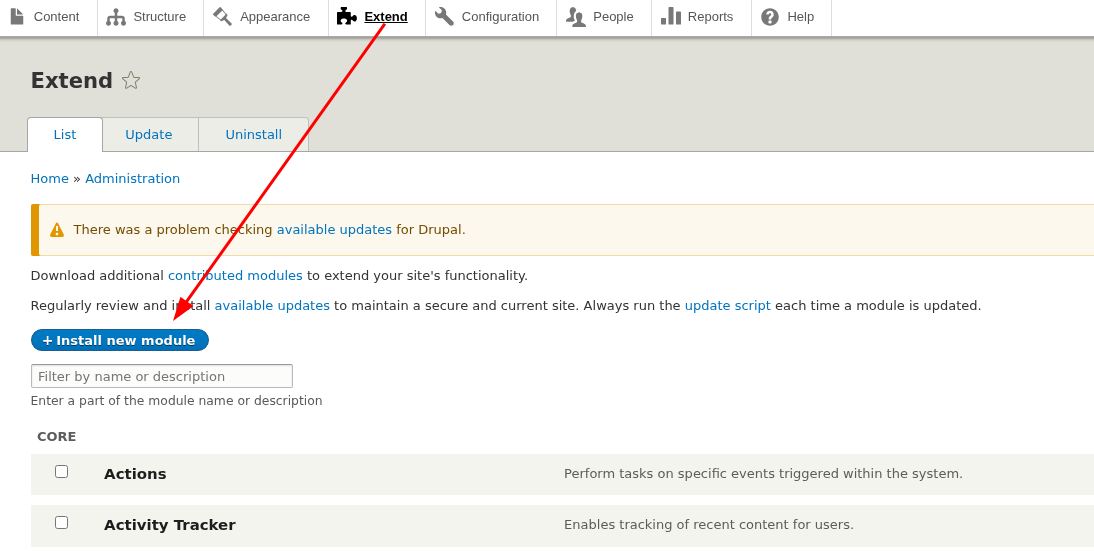Screen dimensions: 1094x551
Task: Open the Configuration menu label
Action: point(500,17)
